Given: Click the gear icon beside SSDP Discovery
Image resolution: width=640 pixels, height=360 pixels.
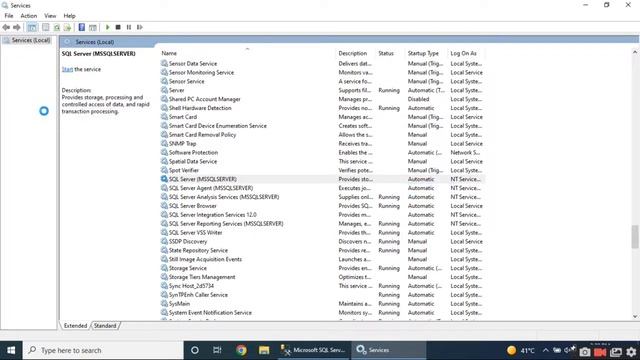Looking at the screenshot, I should tap(164, 241).
